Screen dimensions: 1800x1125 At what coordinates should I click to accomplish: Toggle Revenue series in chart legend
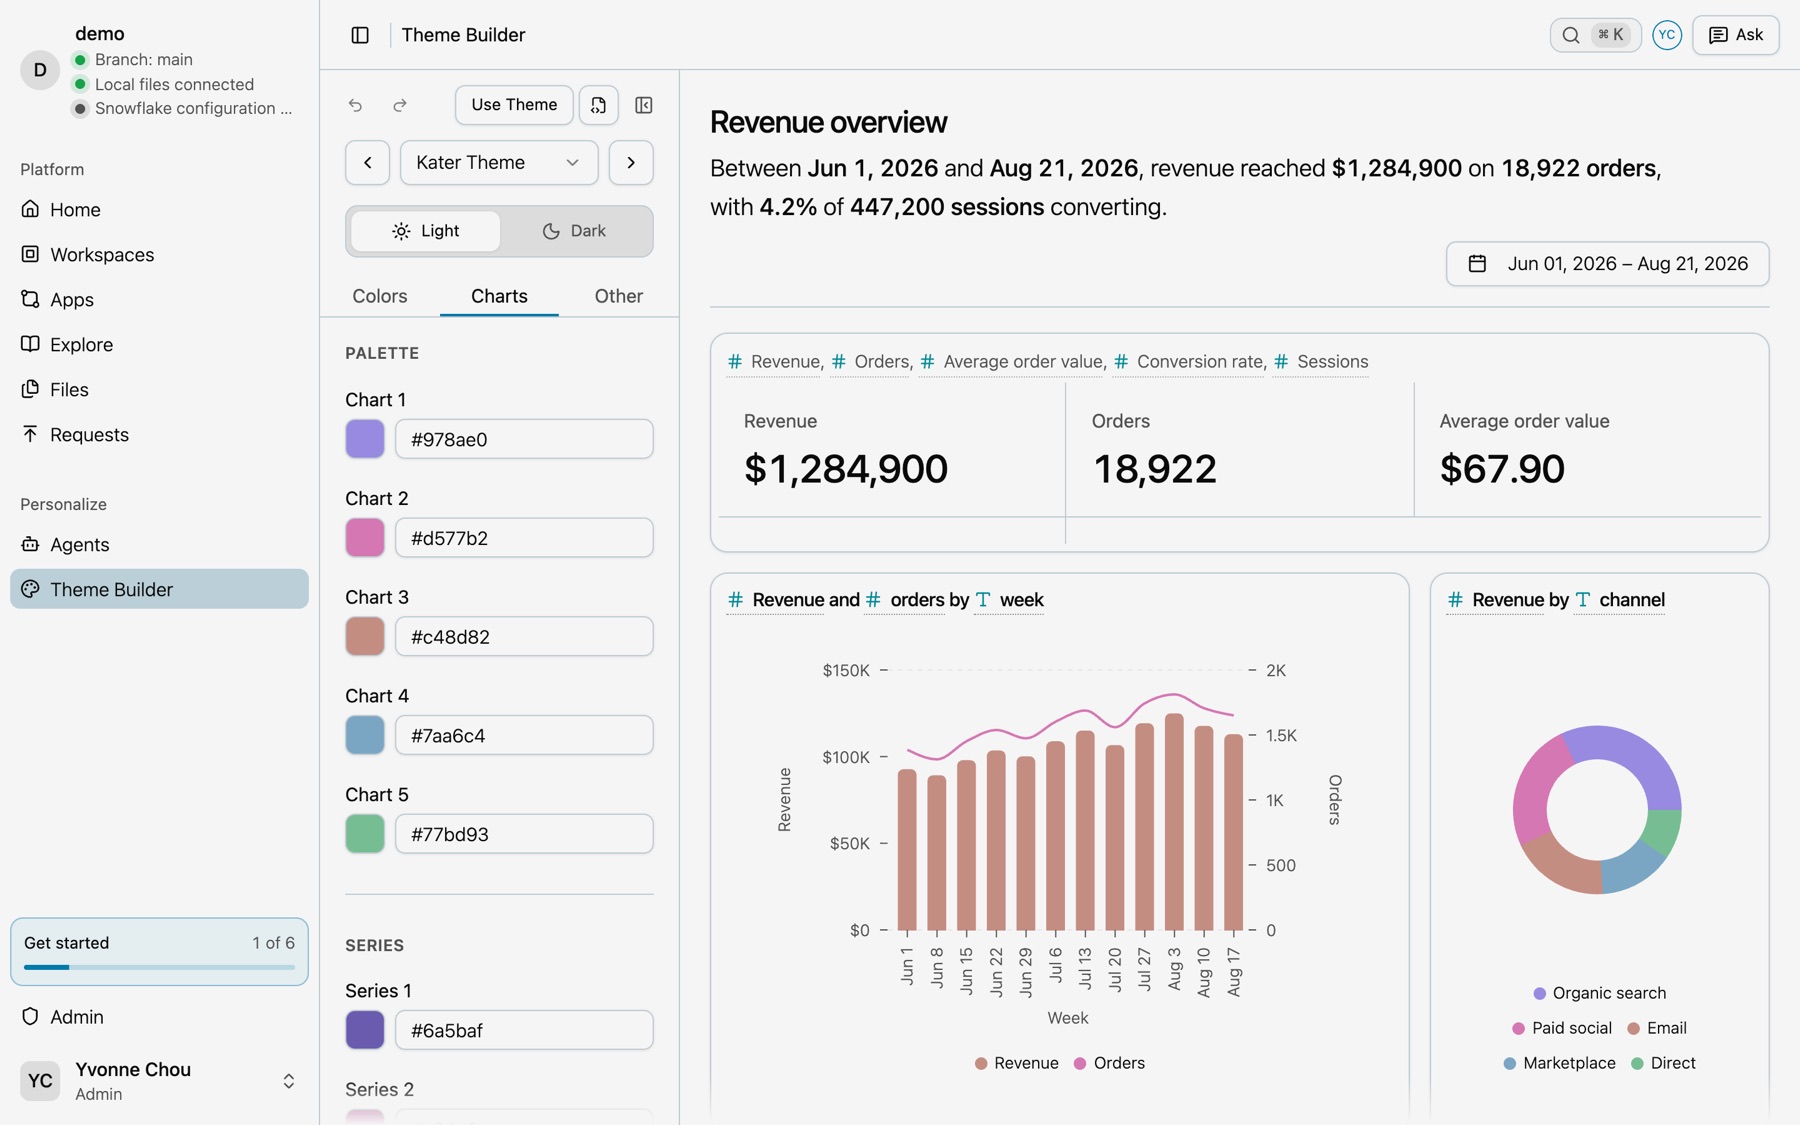[1017, 1063]
